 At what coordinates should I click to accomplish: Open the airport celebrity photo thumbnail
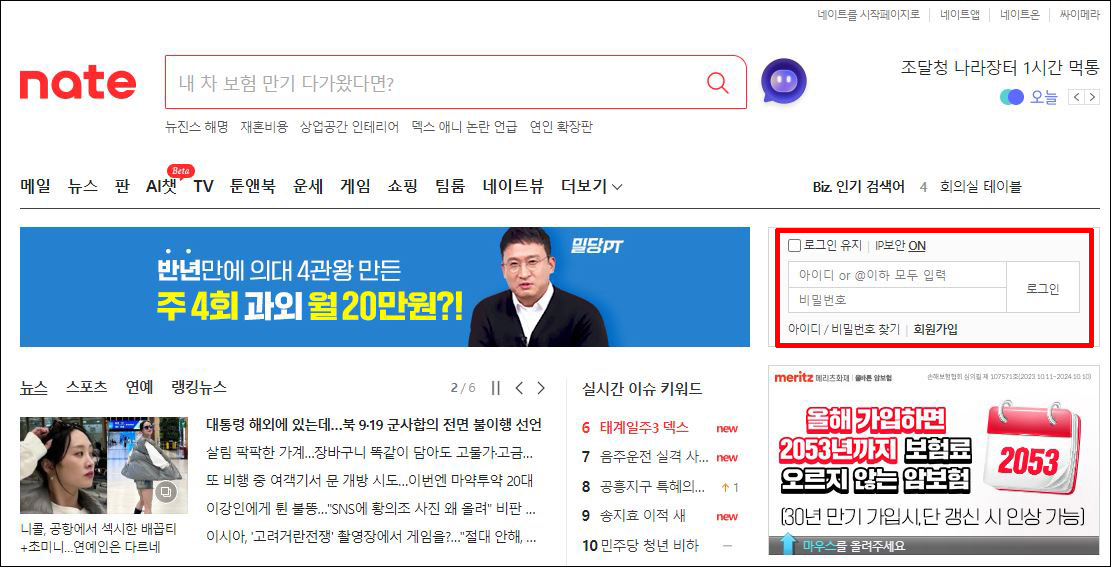click(x=104, y=465)
